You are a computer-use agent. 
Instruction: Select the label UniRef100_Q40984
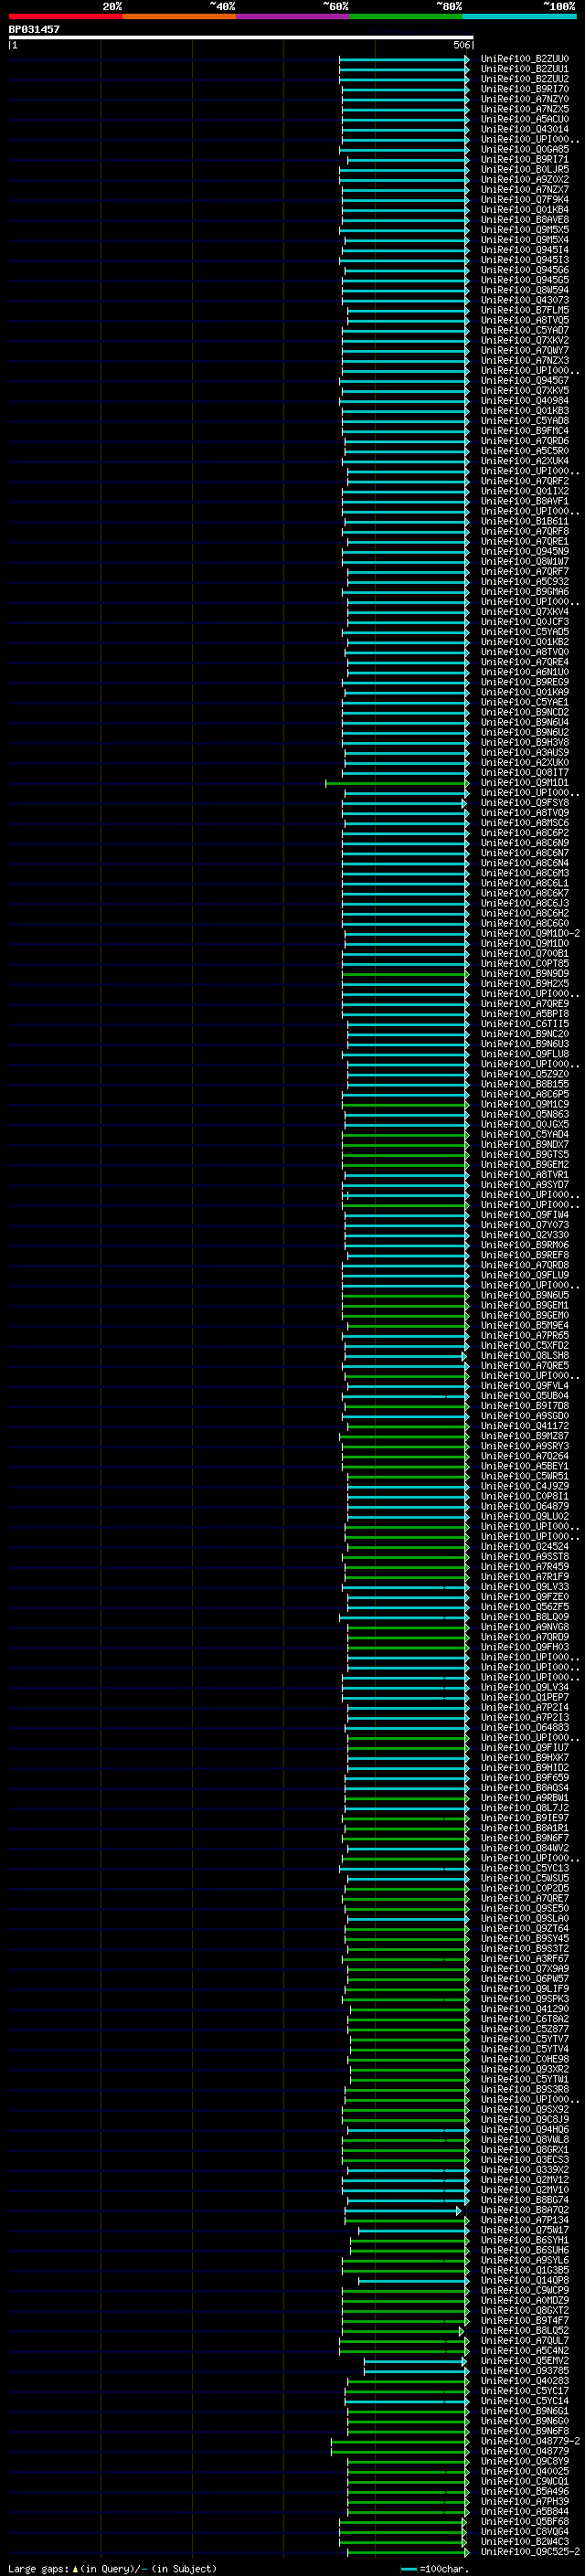[524, 400]
